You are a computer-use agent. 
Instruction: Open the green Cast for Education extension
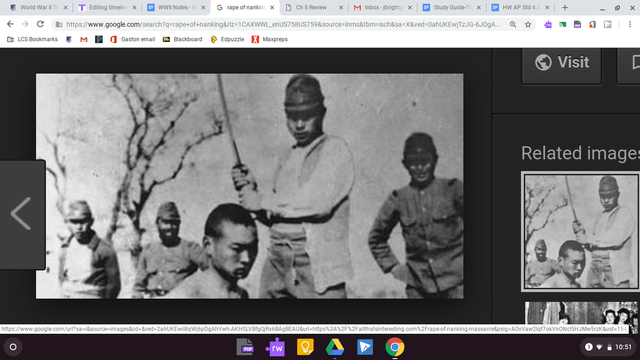(562, 24)
